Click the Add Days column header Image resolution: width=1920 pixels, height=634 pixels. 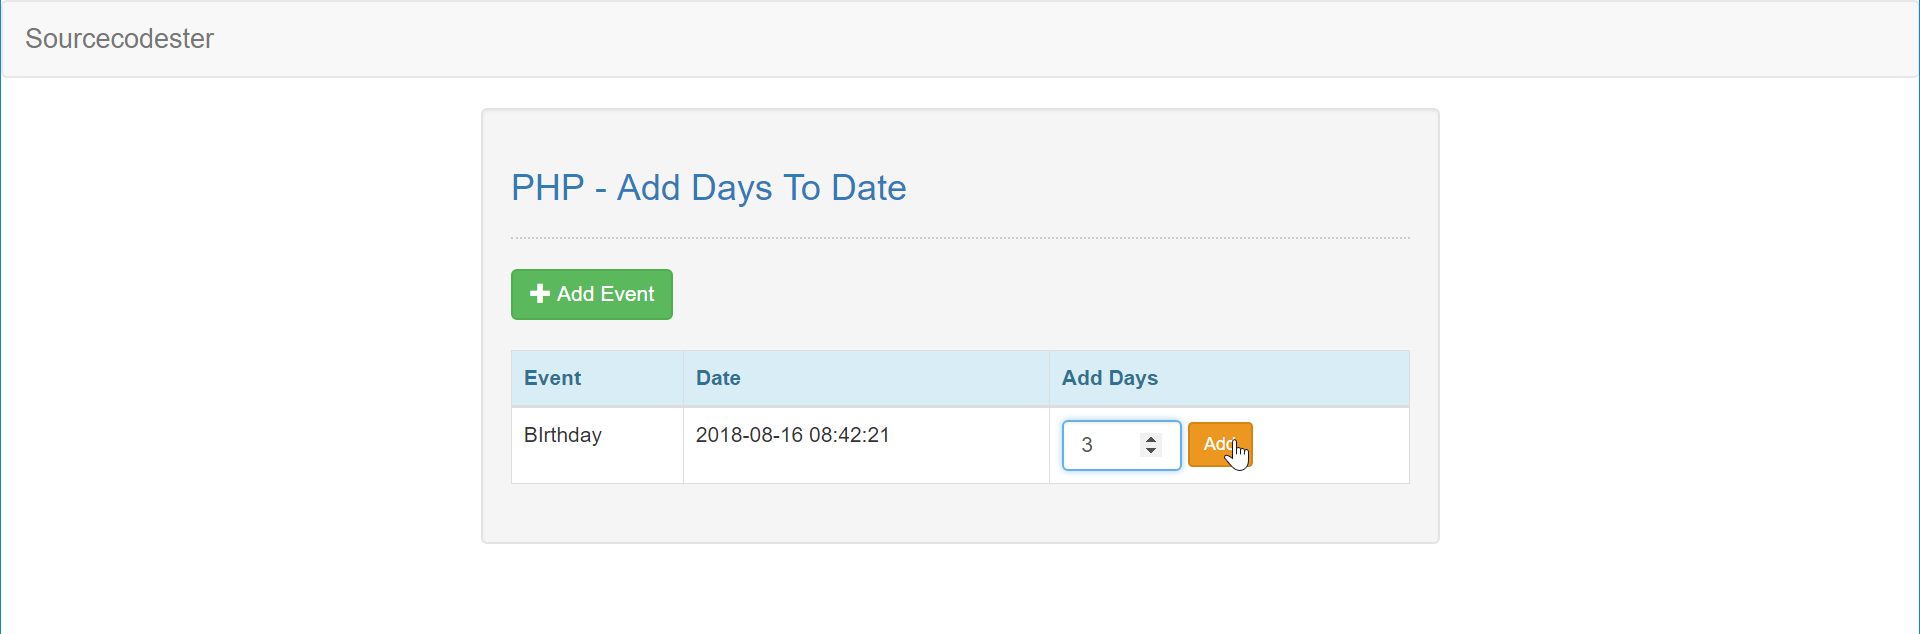[1109, 378]
